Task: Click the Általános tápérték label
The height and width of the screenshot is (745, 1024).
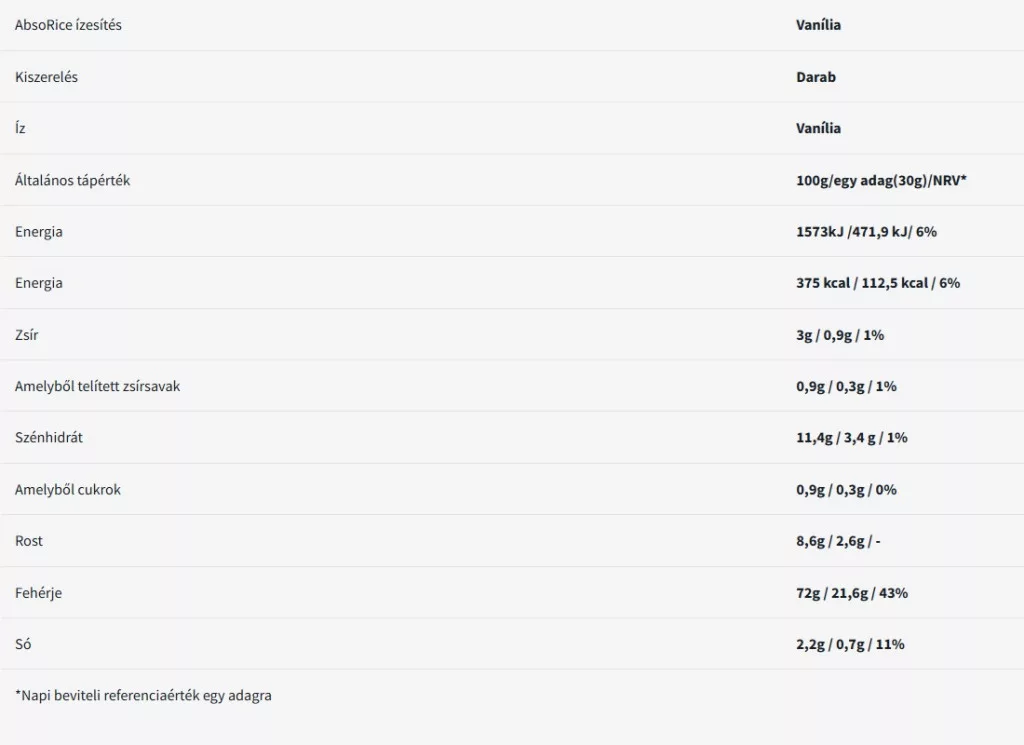Action: 72,180
